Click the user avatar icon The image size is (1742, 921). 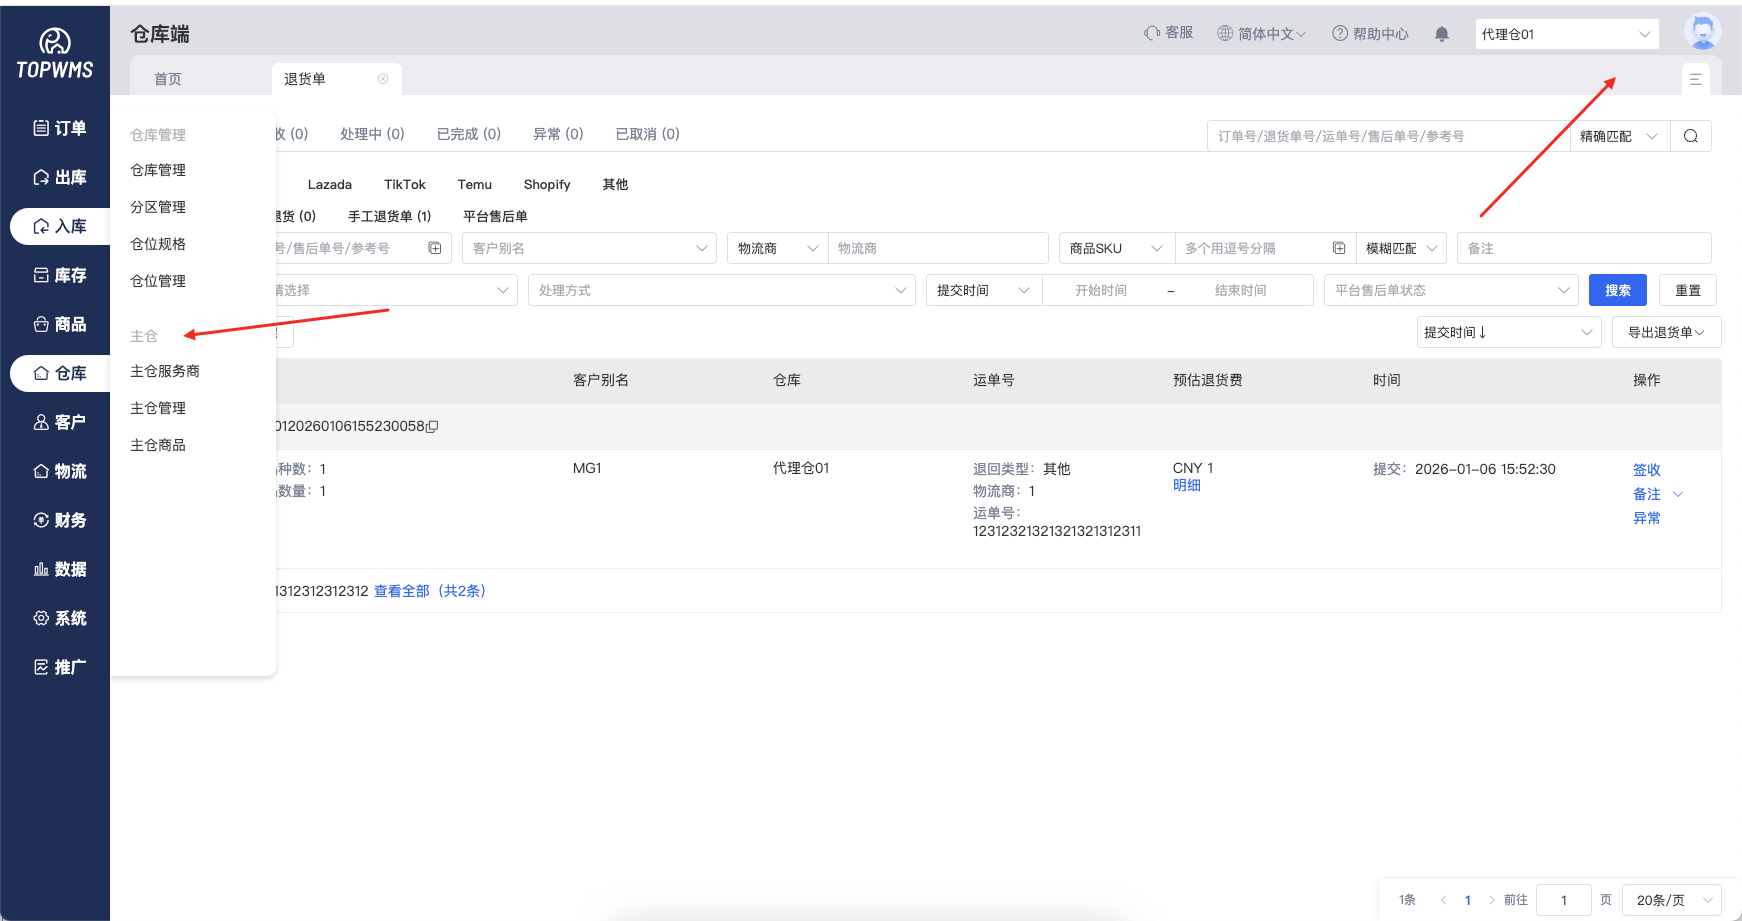(x=1701, y=32)
